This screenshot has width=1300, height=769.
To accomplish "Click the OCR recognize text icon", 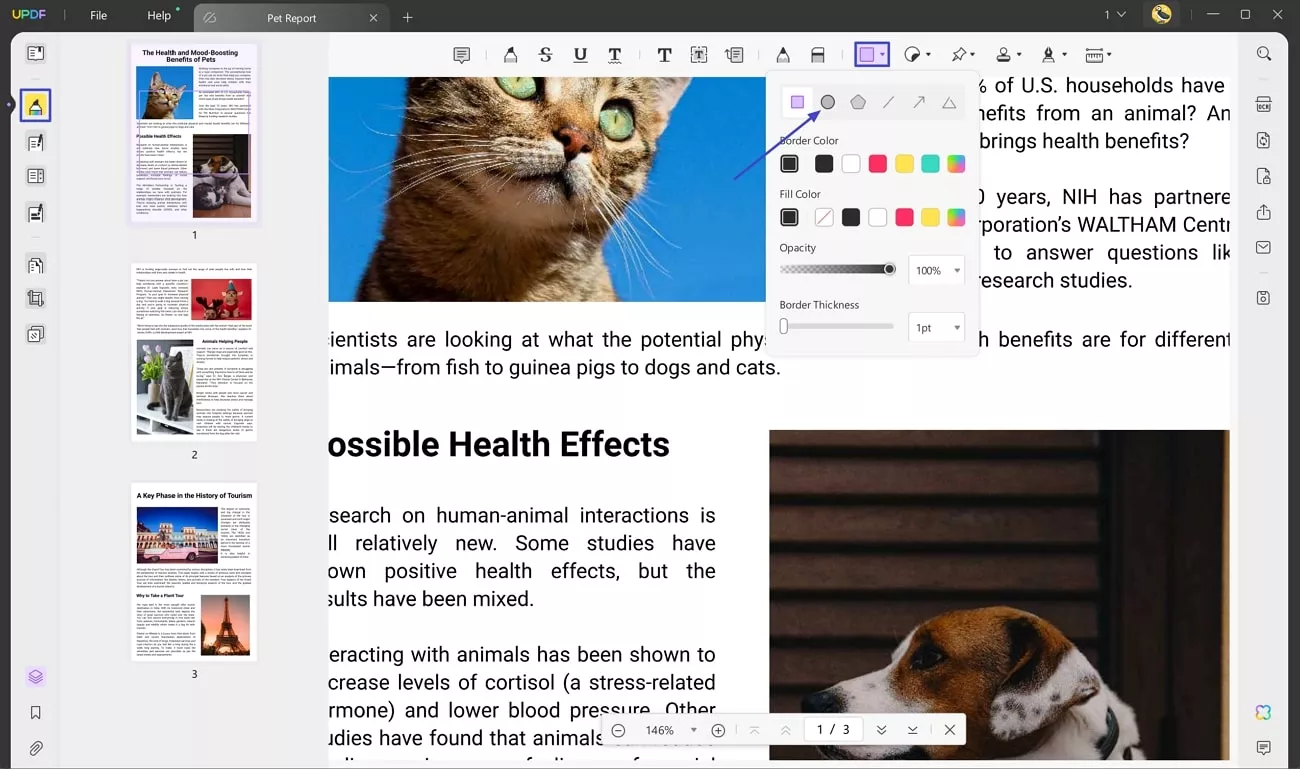I will tap(1264, 105).
